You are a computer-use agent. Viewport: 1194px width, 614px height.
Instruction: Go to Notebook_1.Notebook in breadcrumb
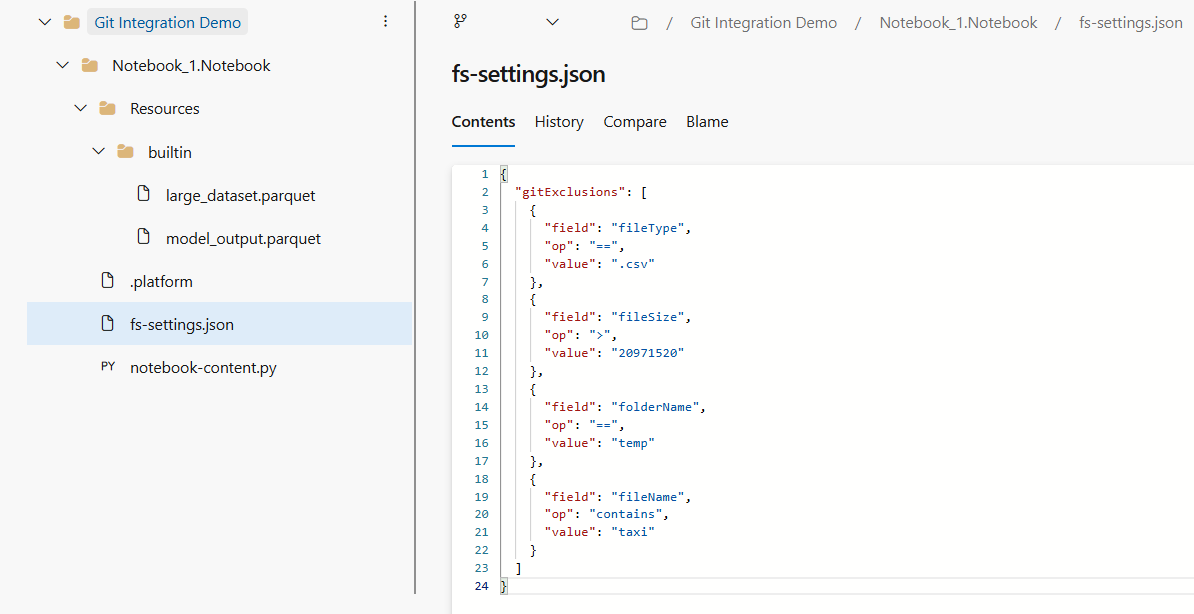pyautogui.click(x=958, y=23)
